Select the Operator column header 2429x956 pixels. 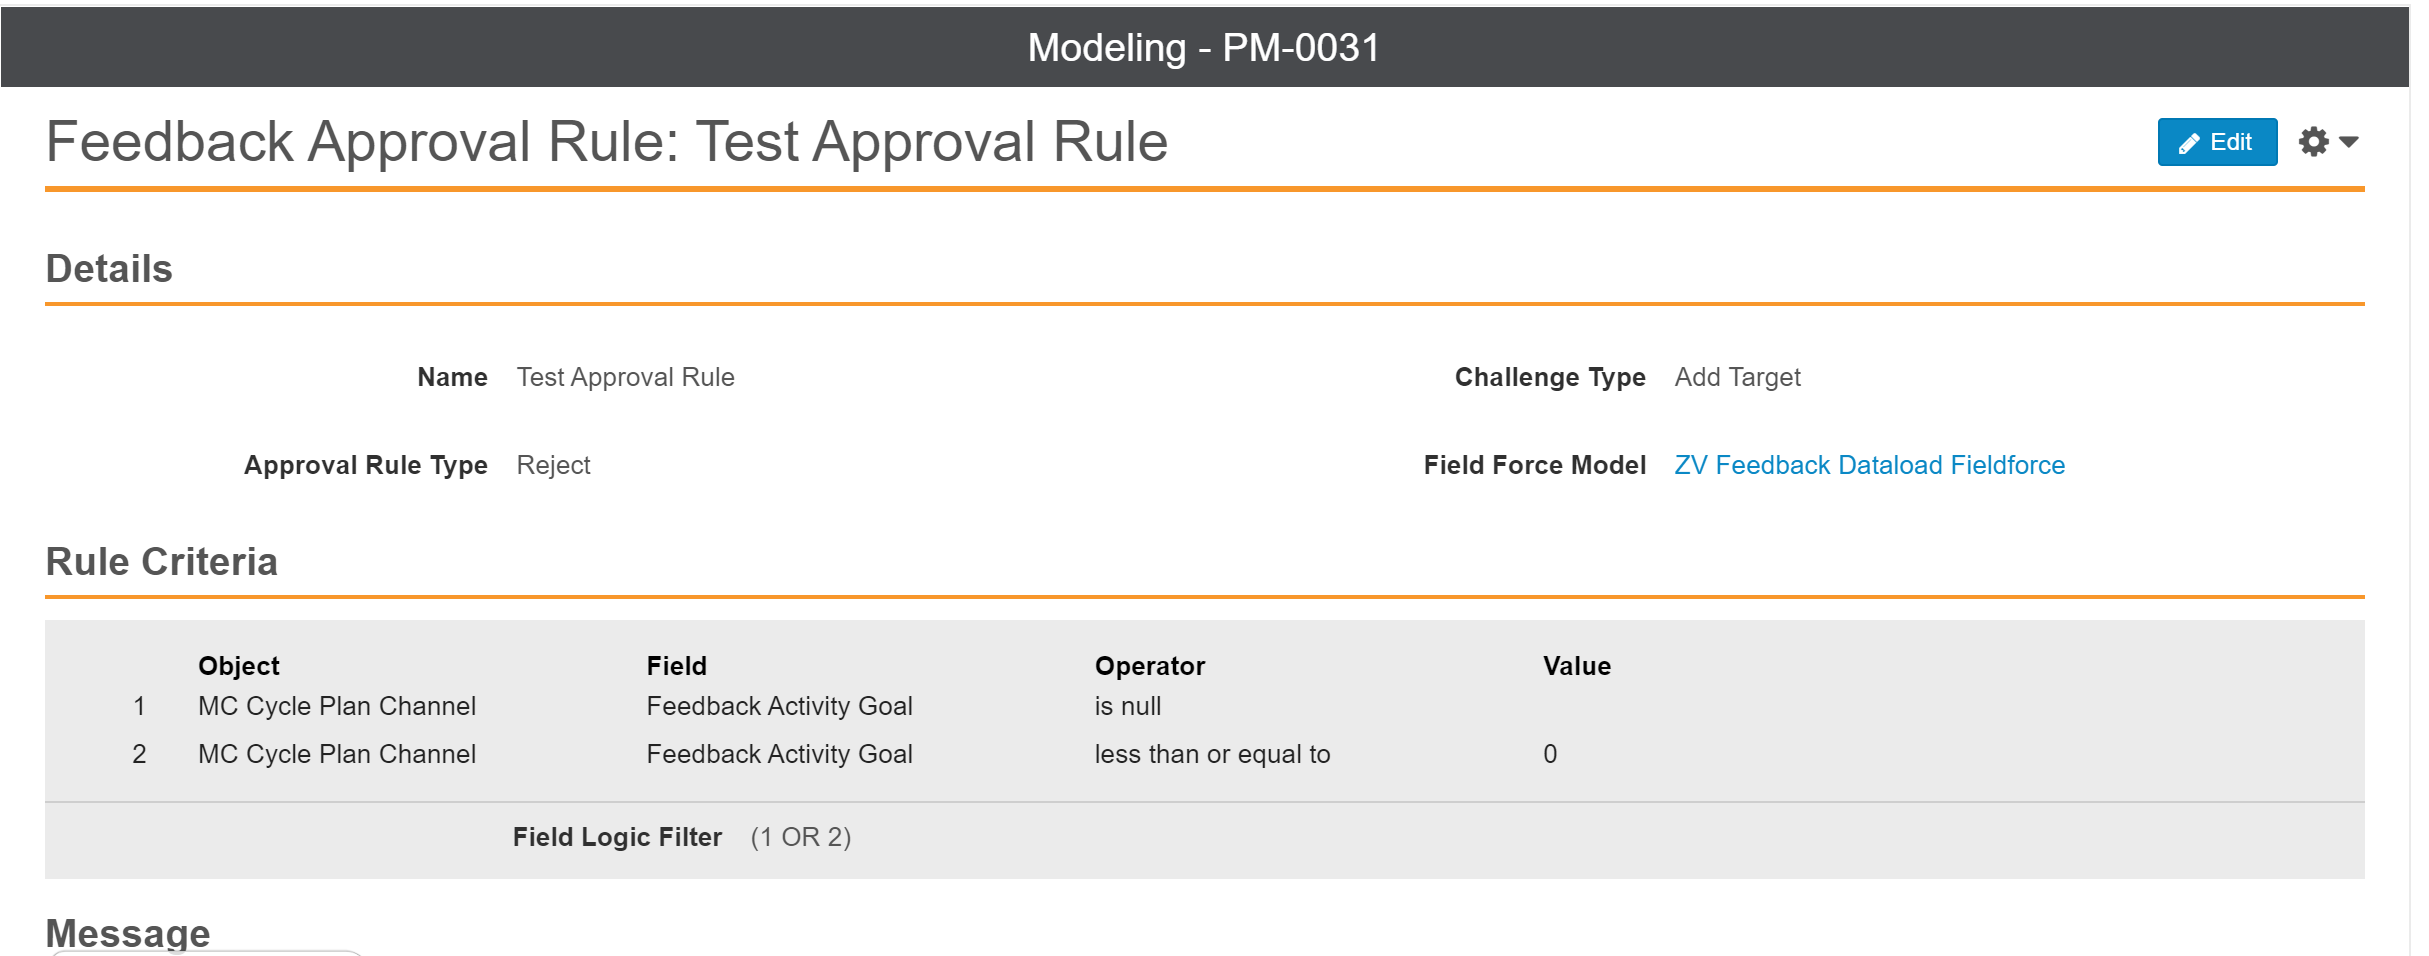[x=1149, y=666]
